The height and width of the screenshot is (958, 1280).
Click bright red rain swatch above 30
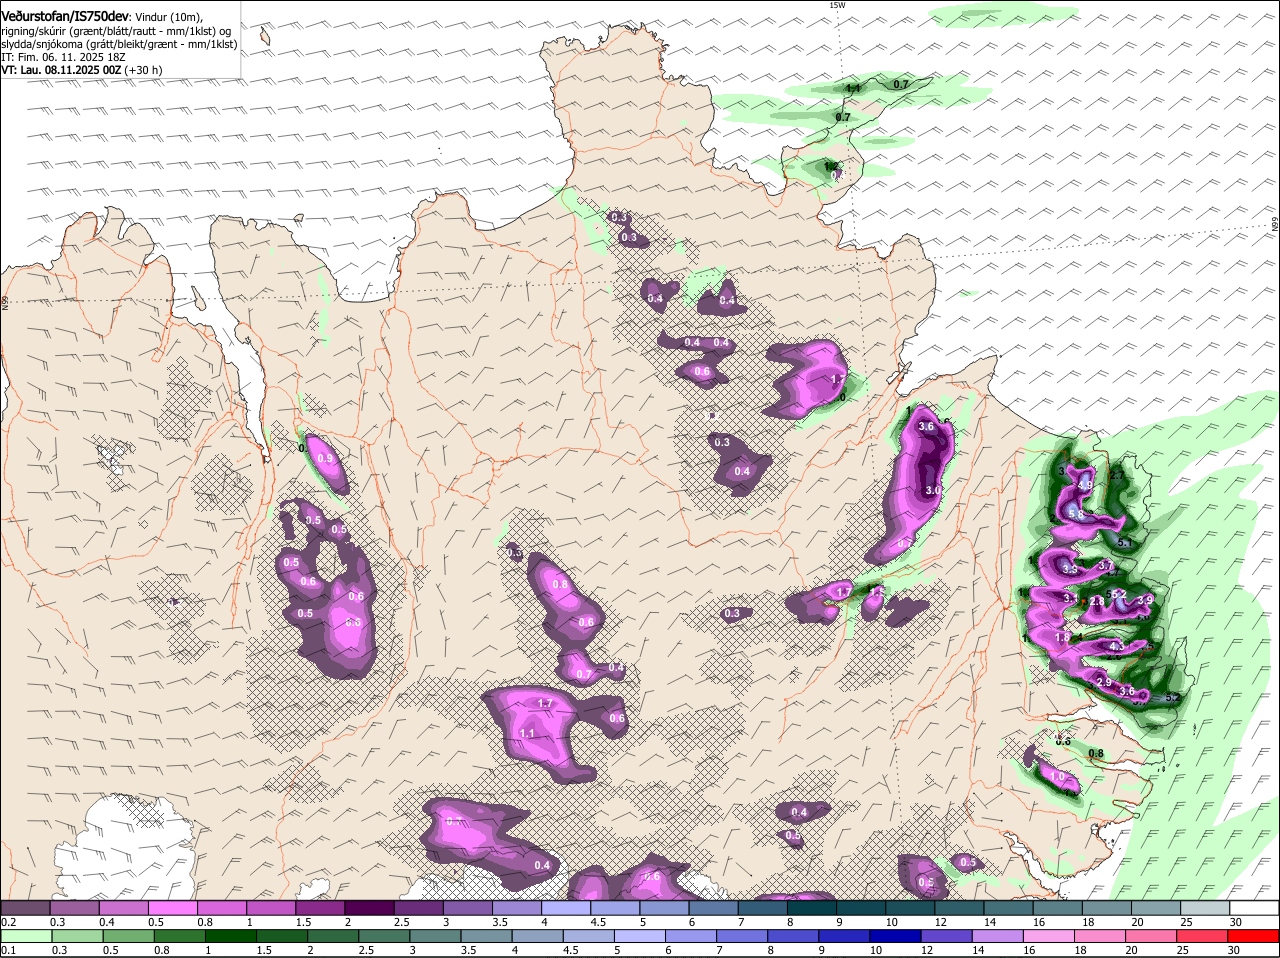click(1252, 936)
